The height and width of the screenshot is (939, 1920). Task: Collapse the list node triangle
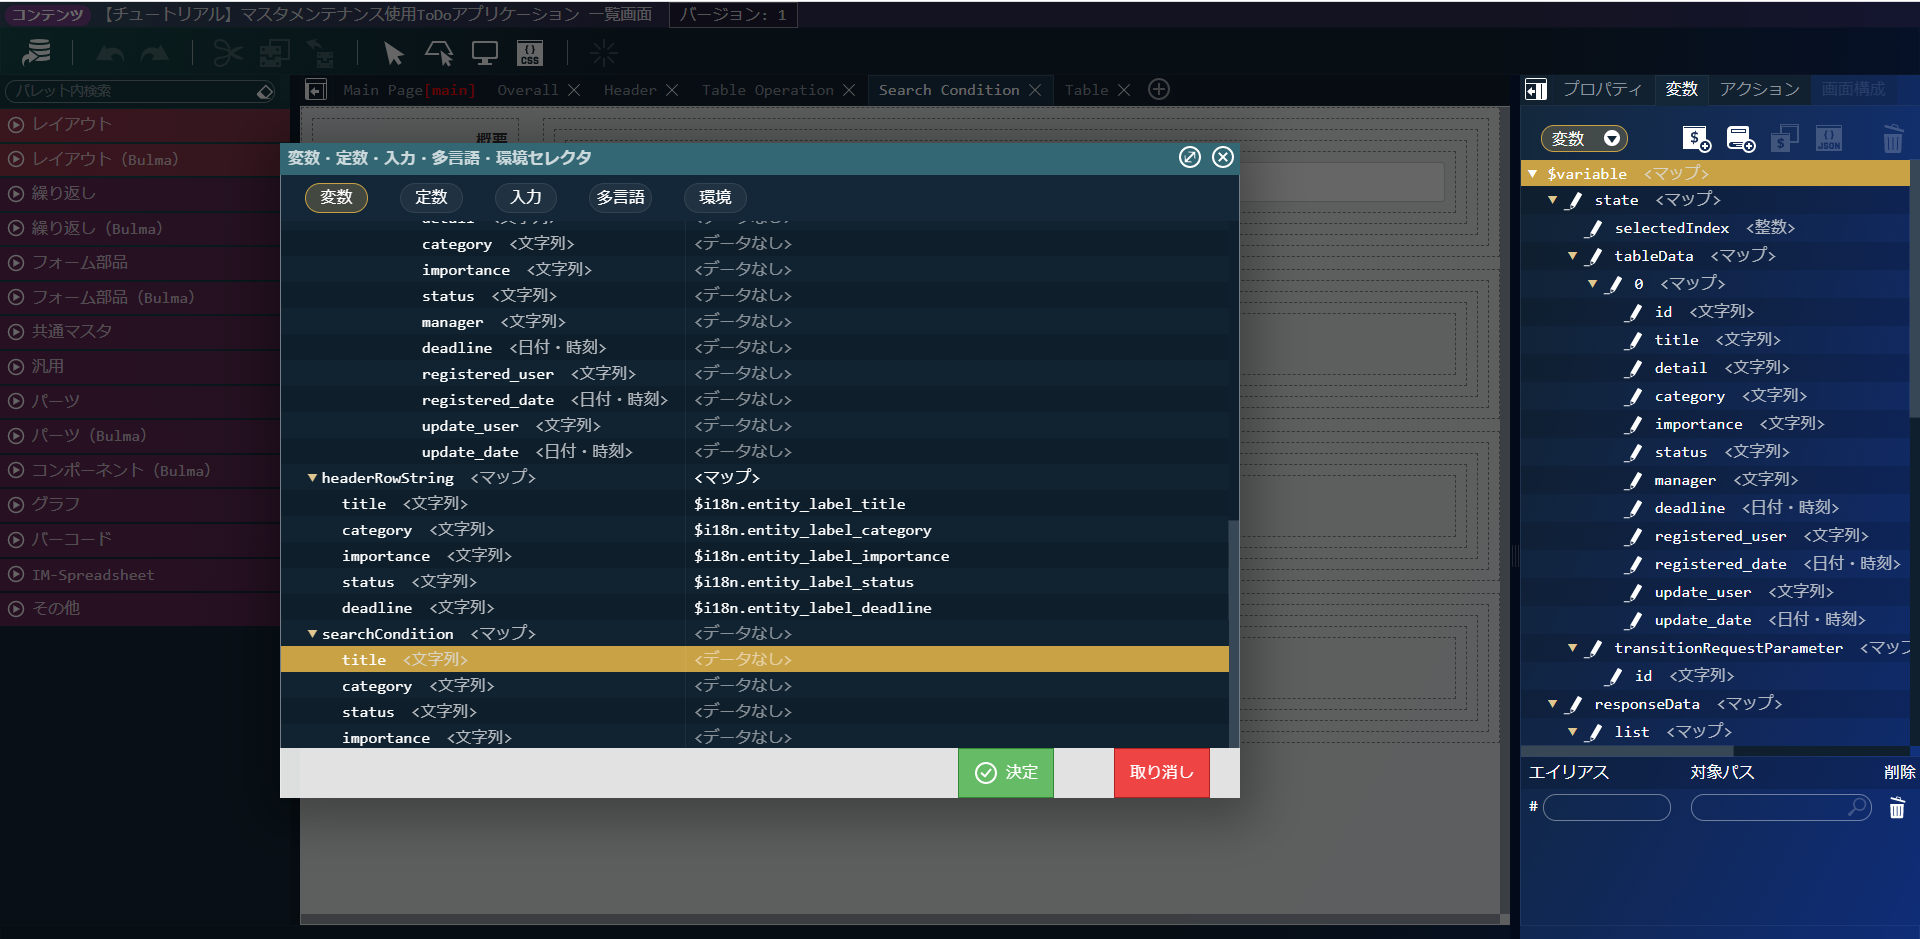[x=1572, y=732]
